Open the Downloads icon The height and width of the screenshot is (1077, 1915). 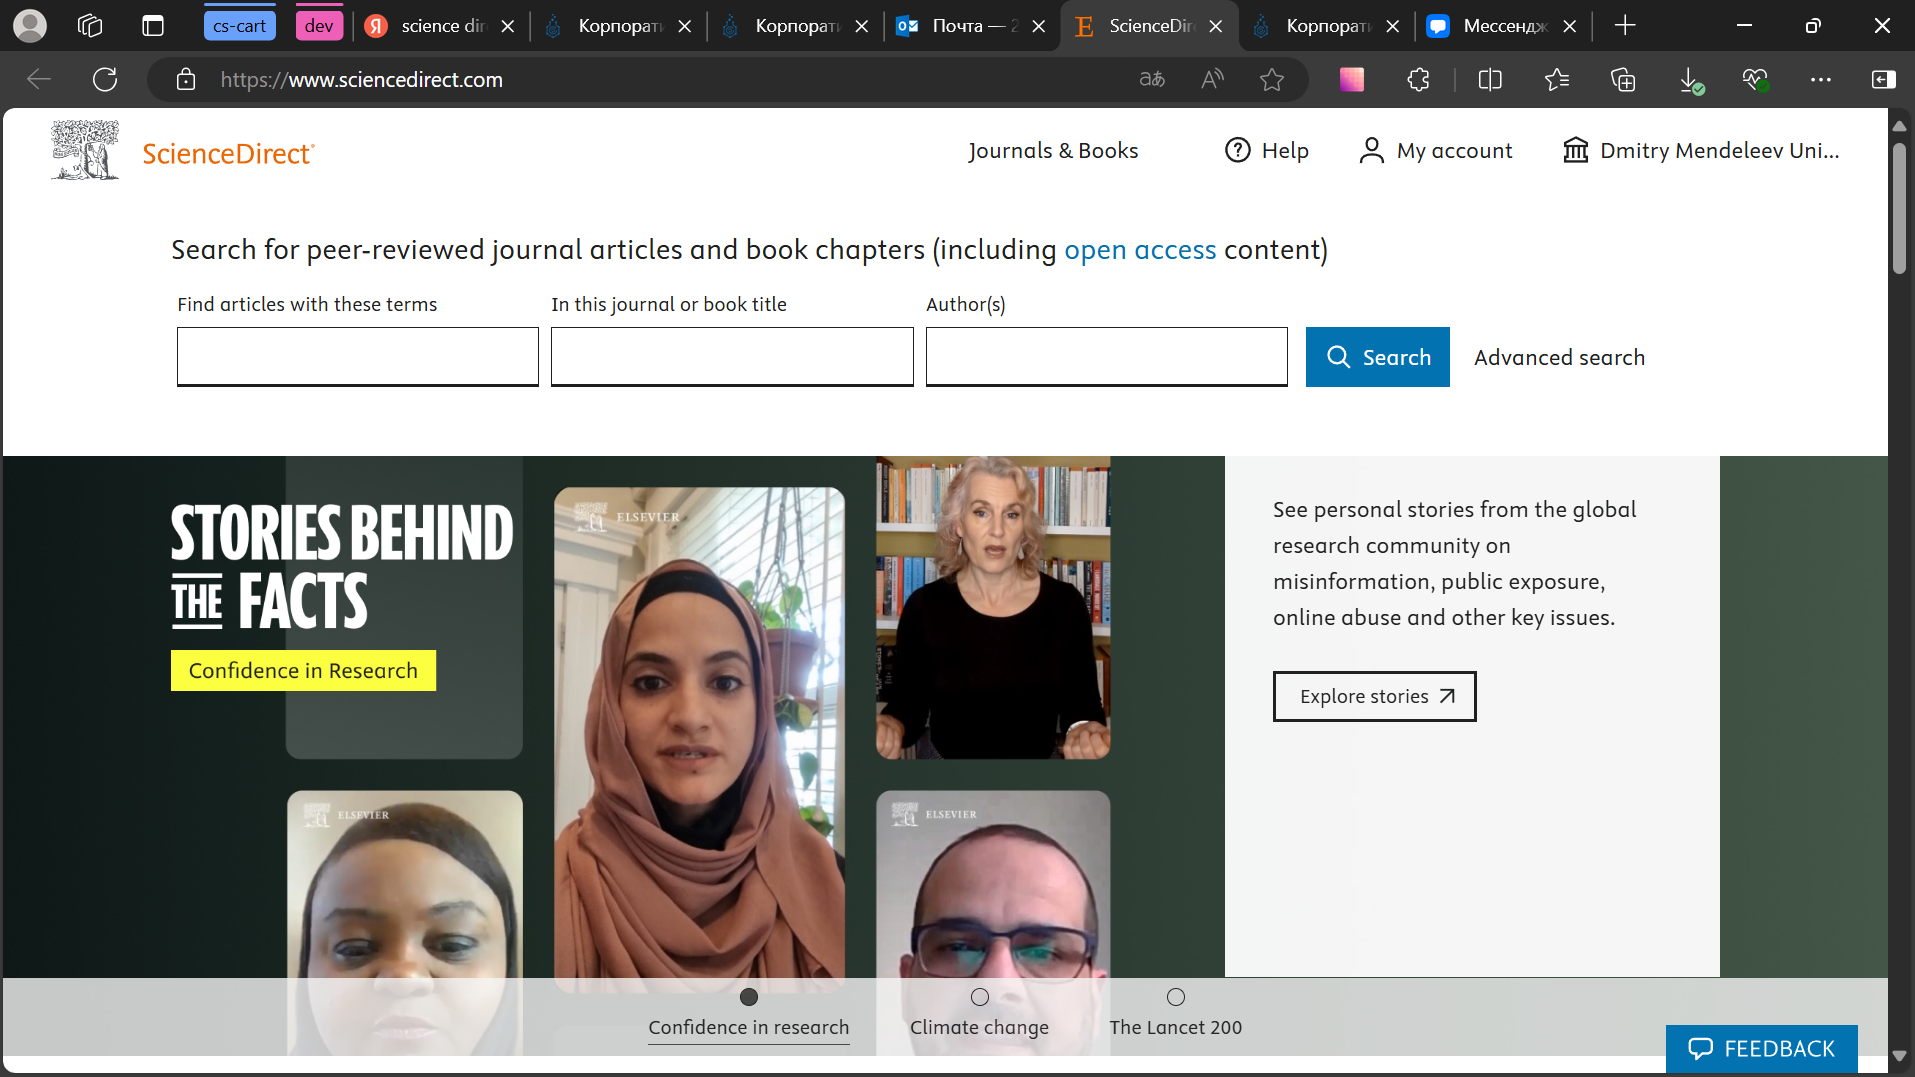(1690, 80)
